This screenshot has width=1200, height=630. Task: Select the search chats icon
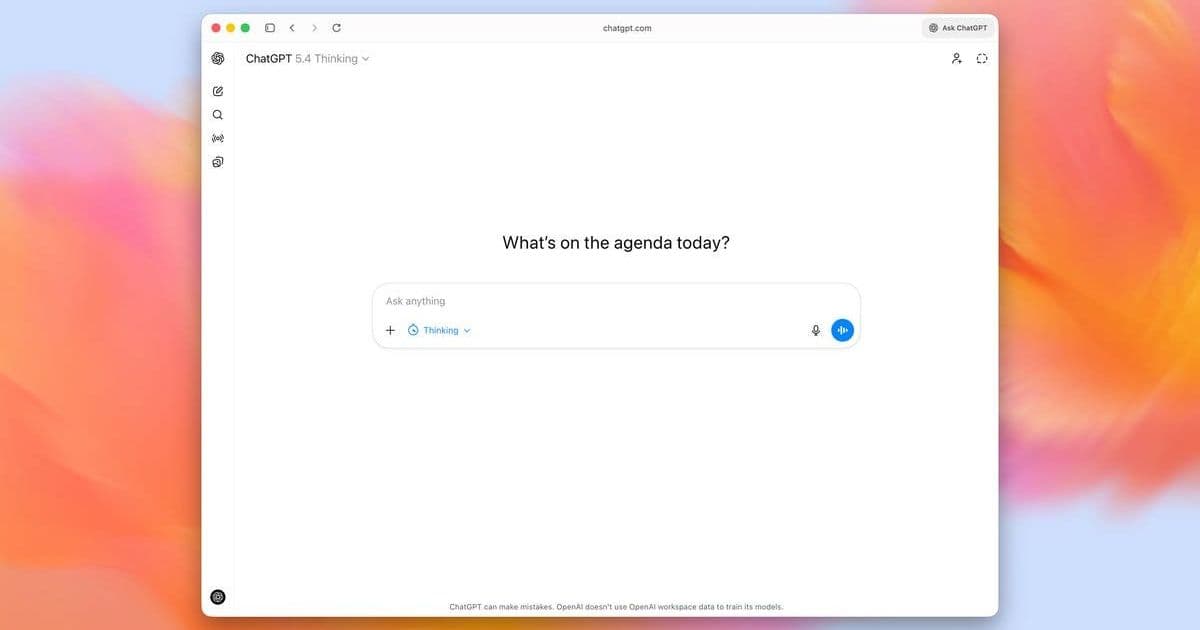coord(217,114)
